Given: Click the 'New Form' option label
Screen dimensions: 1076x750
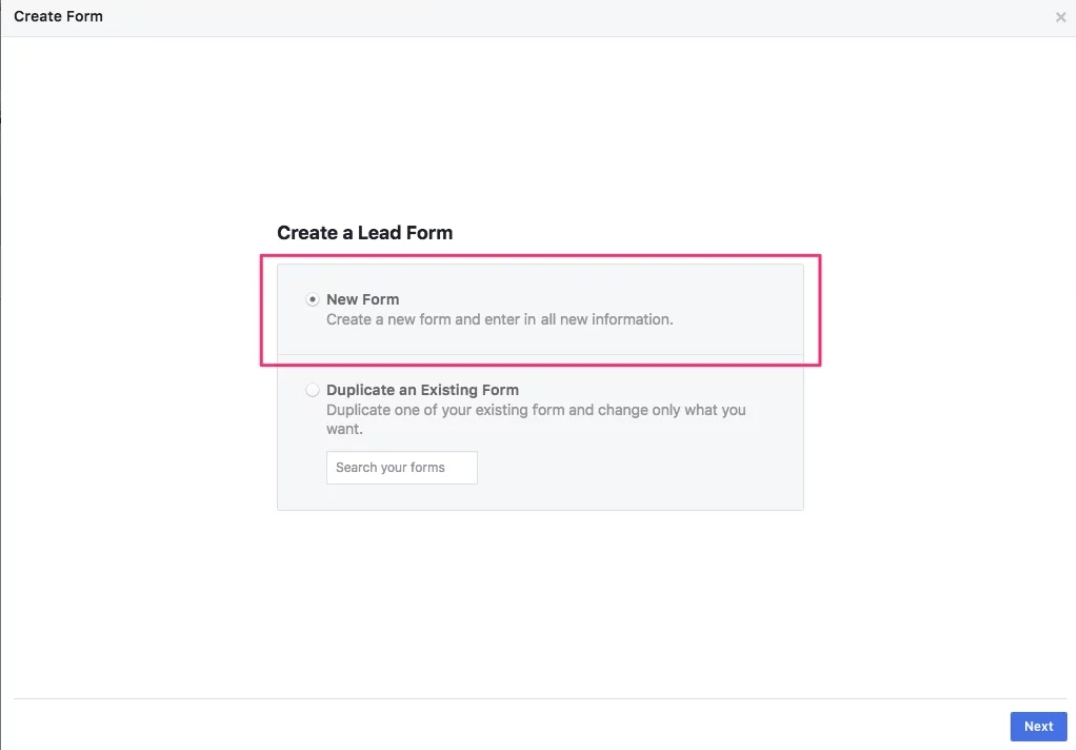Looking at the screenshot, I should (x=362, y=299).
